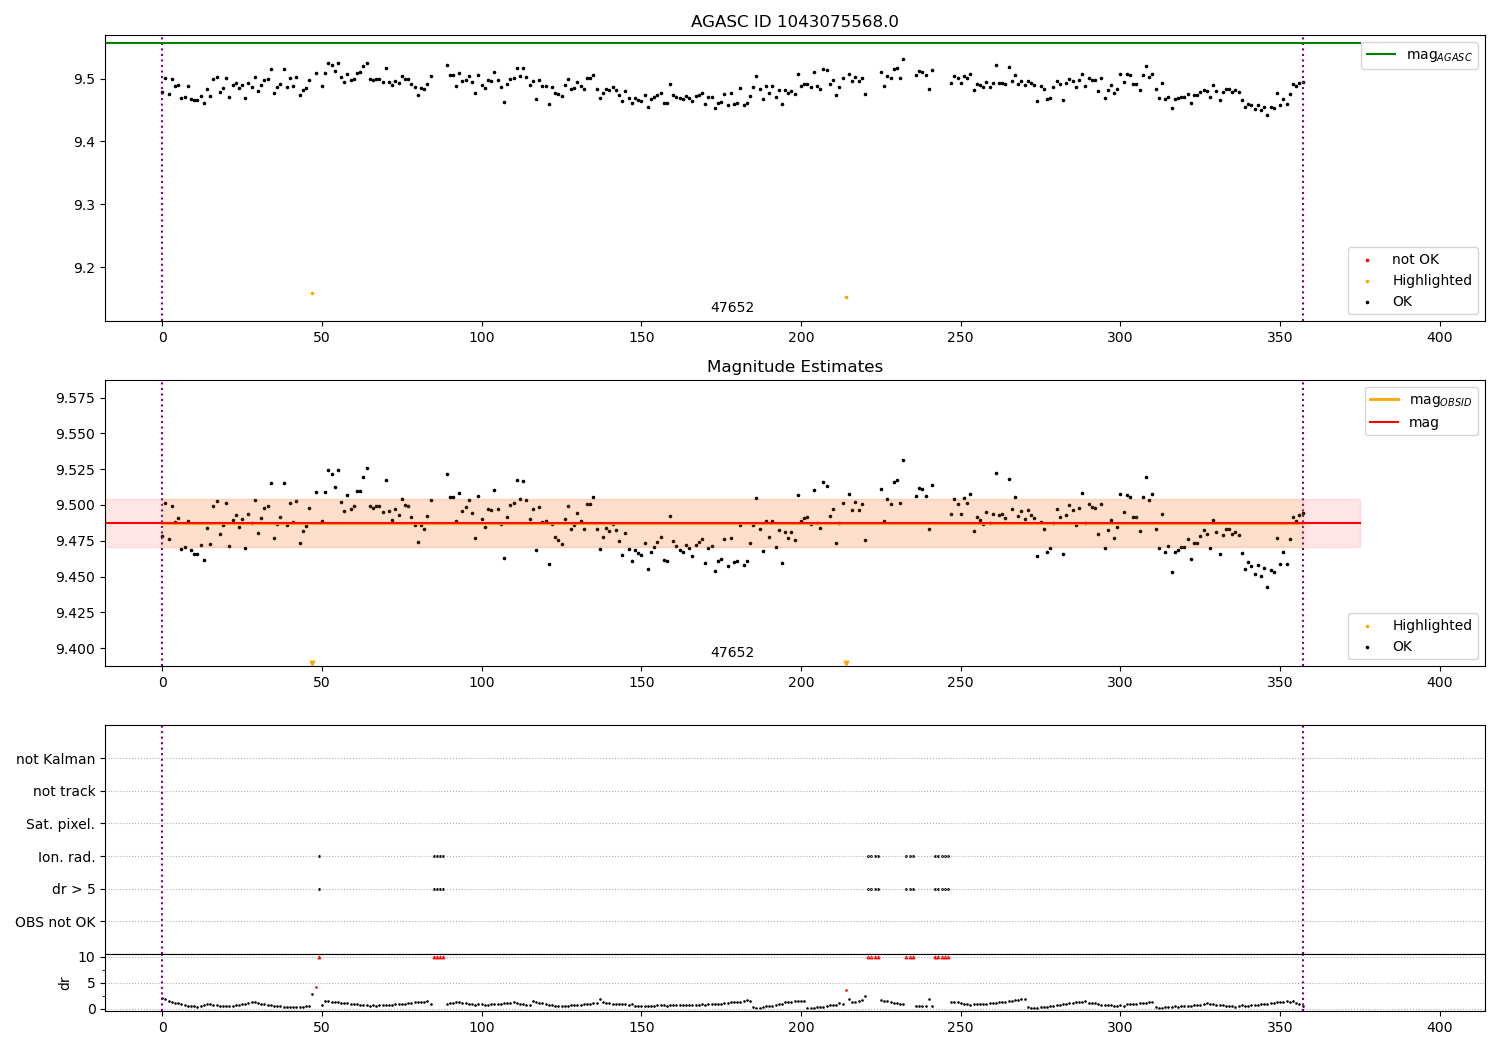The image size is (1500, 1050).
Task: Click the 400 x-axis tick under the top plot
Action: coord(1439,338)
